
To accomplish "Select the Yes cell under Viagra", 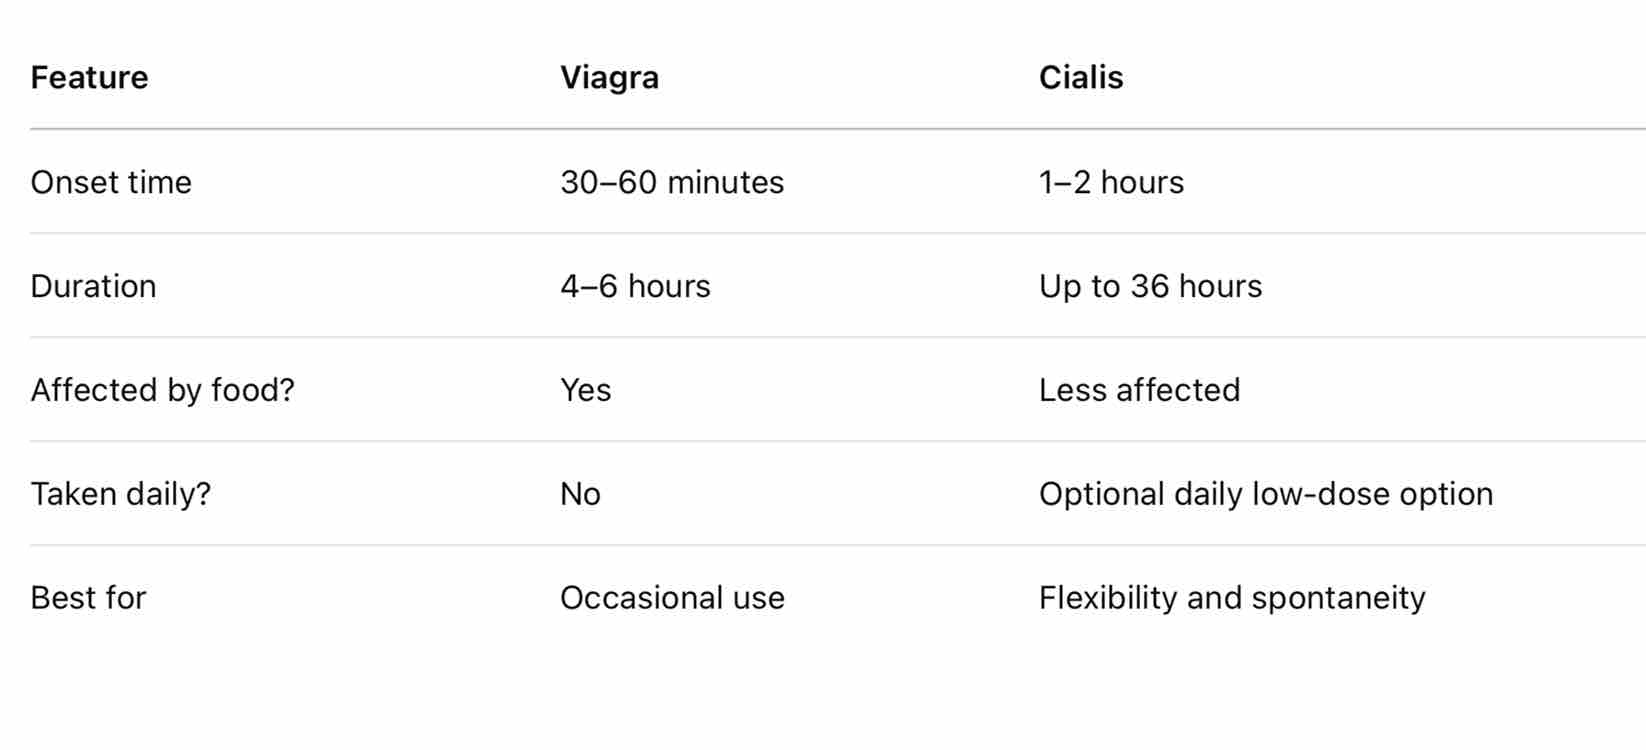I will coord(585,390).
